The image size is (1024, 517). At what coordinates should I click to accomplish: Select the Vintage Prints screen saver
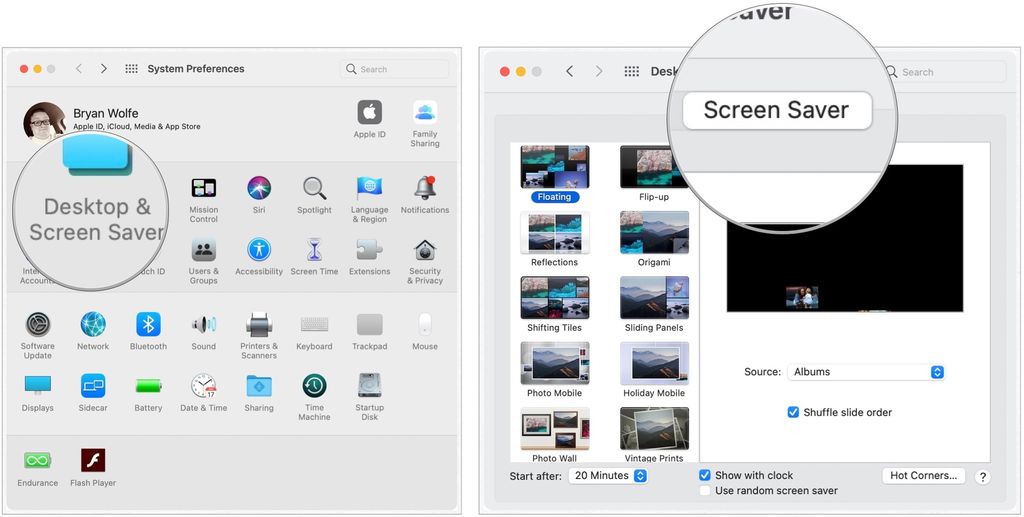pyautogui.click(x=654, y=428)
